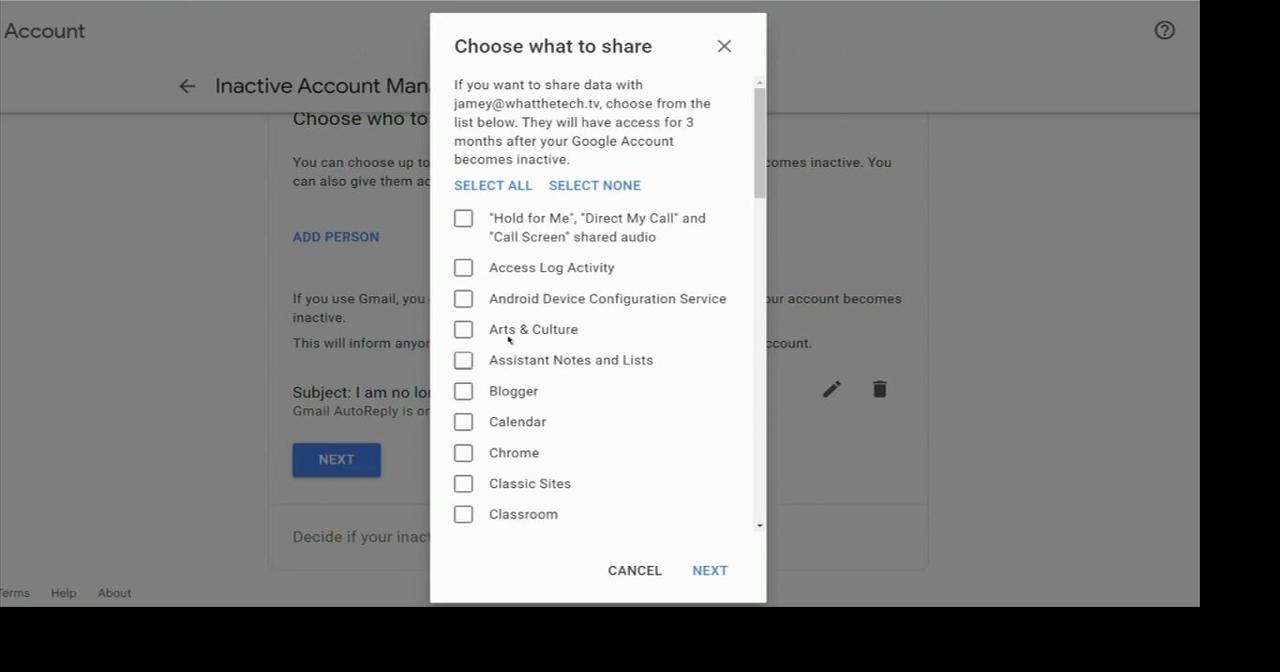Check Android Device Configuration Service box
The width and height of the screenshot is (1280, 672).
pyautogui.click(x=463, y=299)
